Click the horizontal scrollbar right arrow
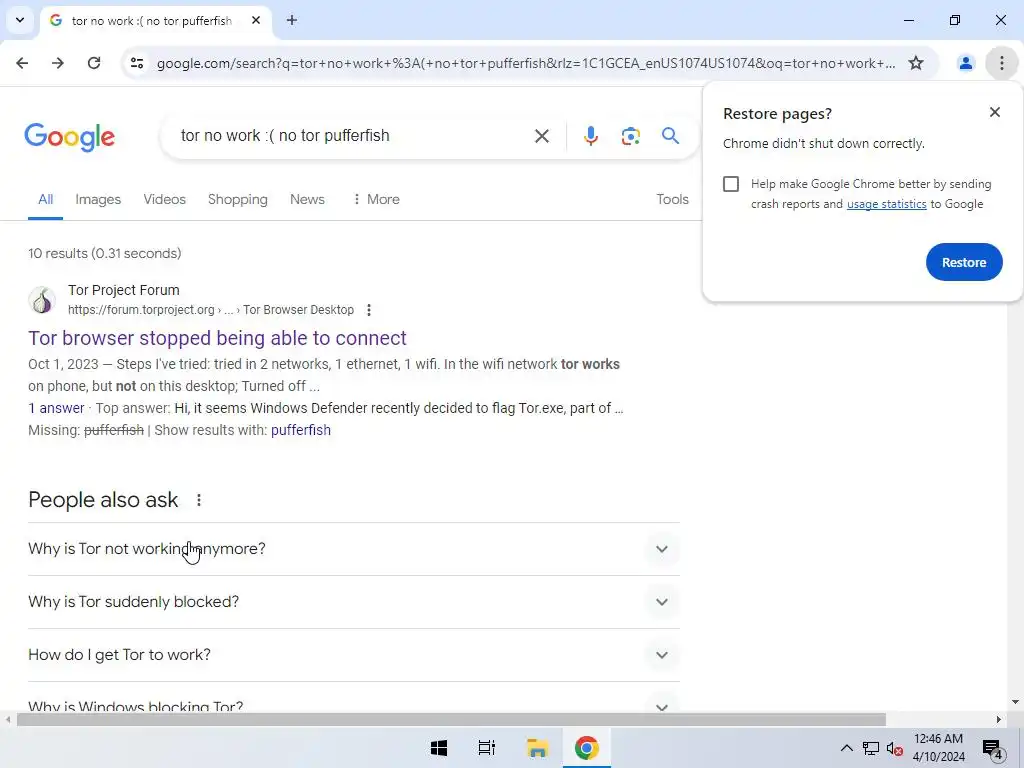This screenshot has width=1024, height=768. (999, 720)
